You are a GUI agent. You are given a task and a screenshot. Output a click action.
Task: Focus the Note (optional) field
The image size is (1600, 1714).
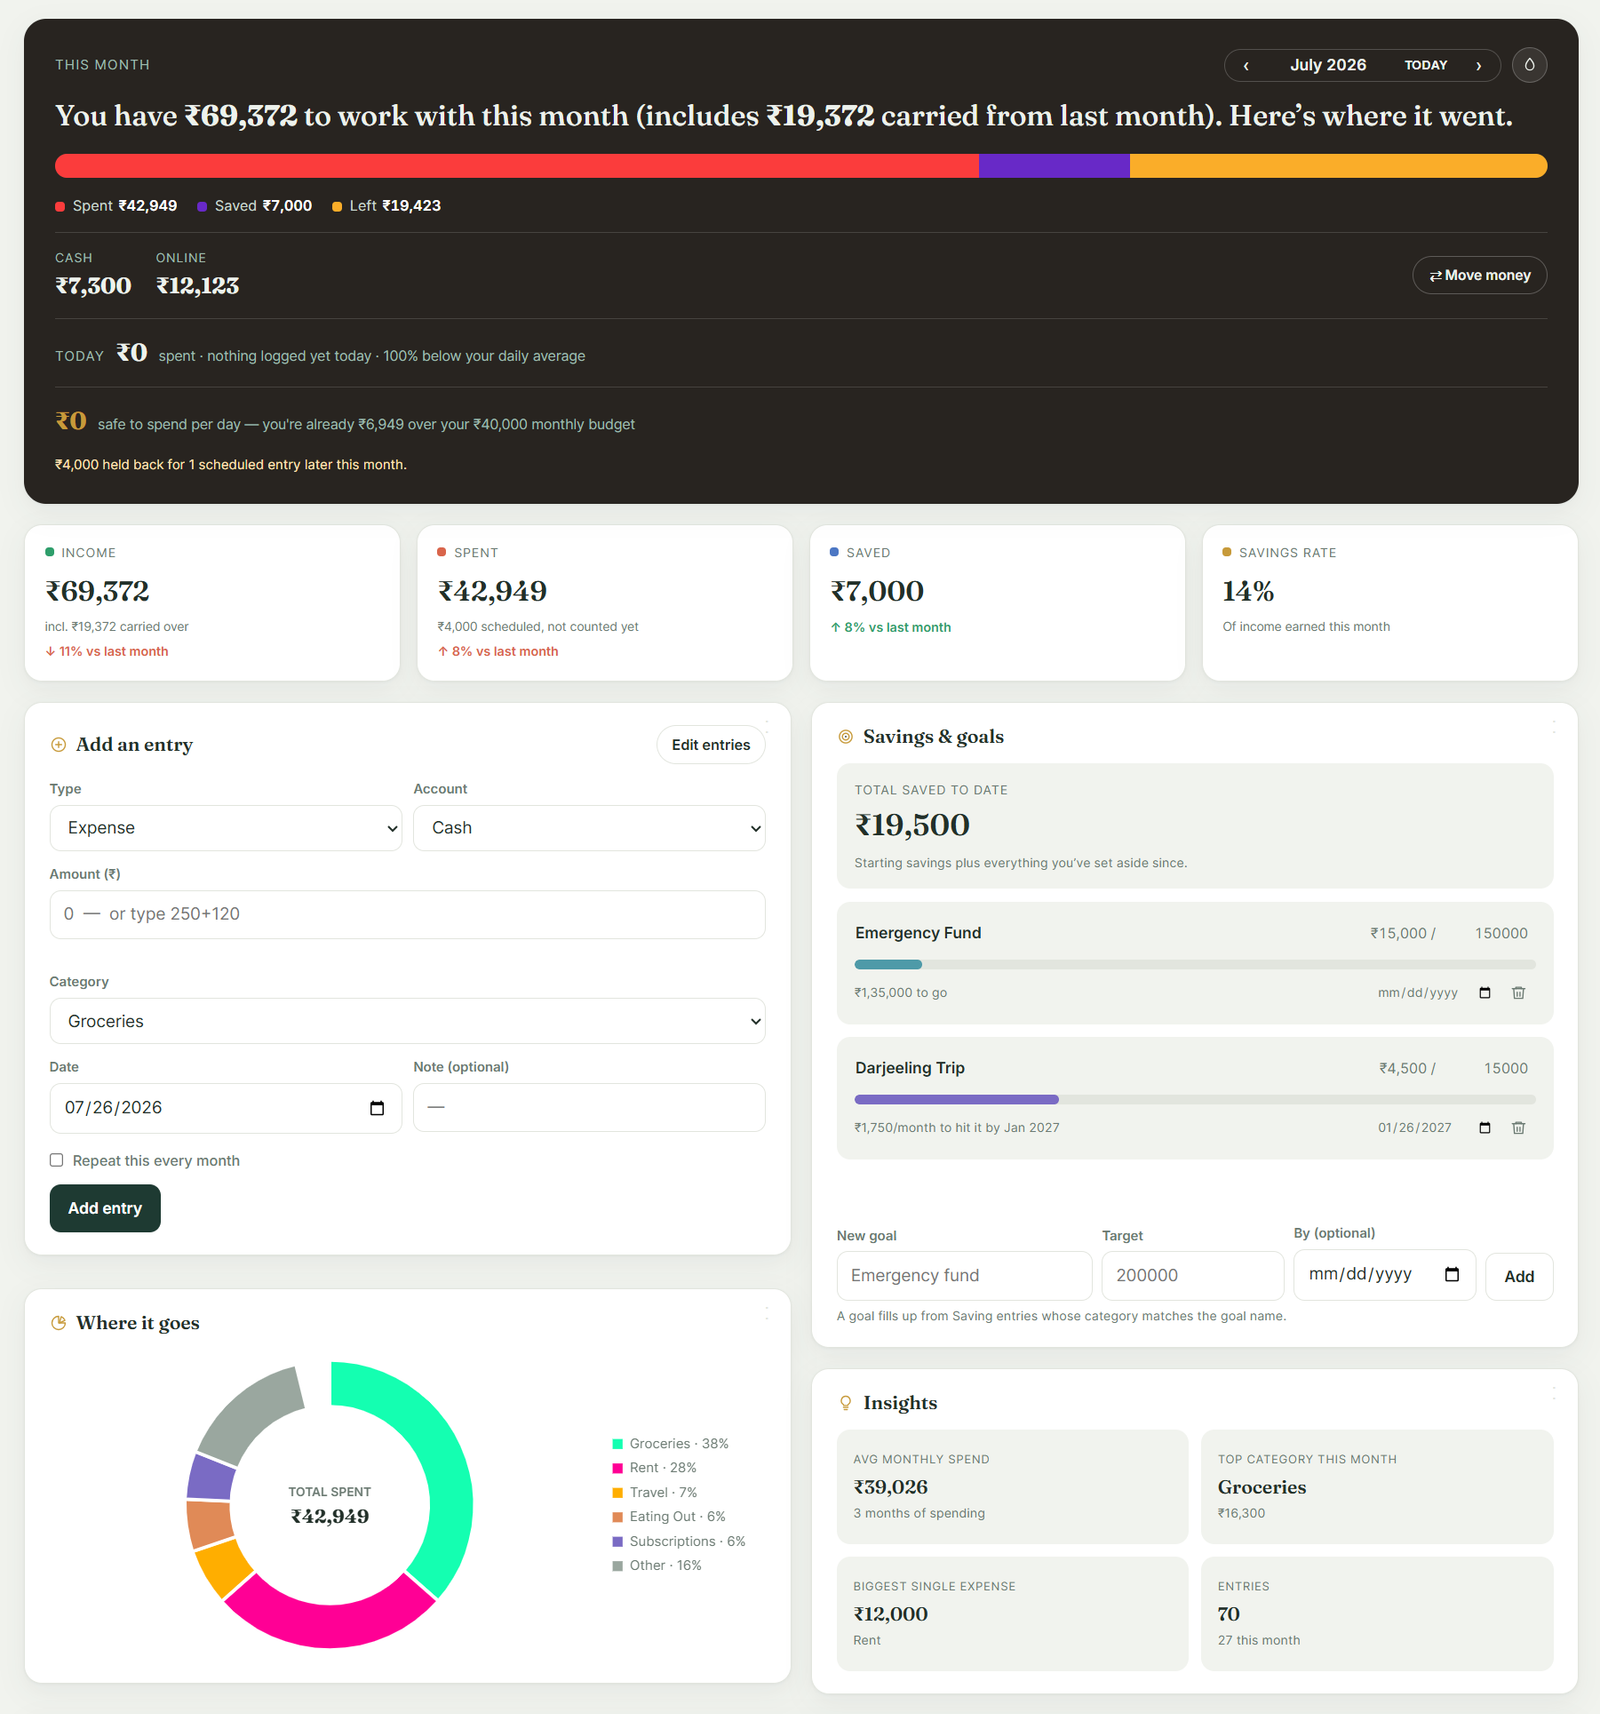(589, 1107)
